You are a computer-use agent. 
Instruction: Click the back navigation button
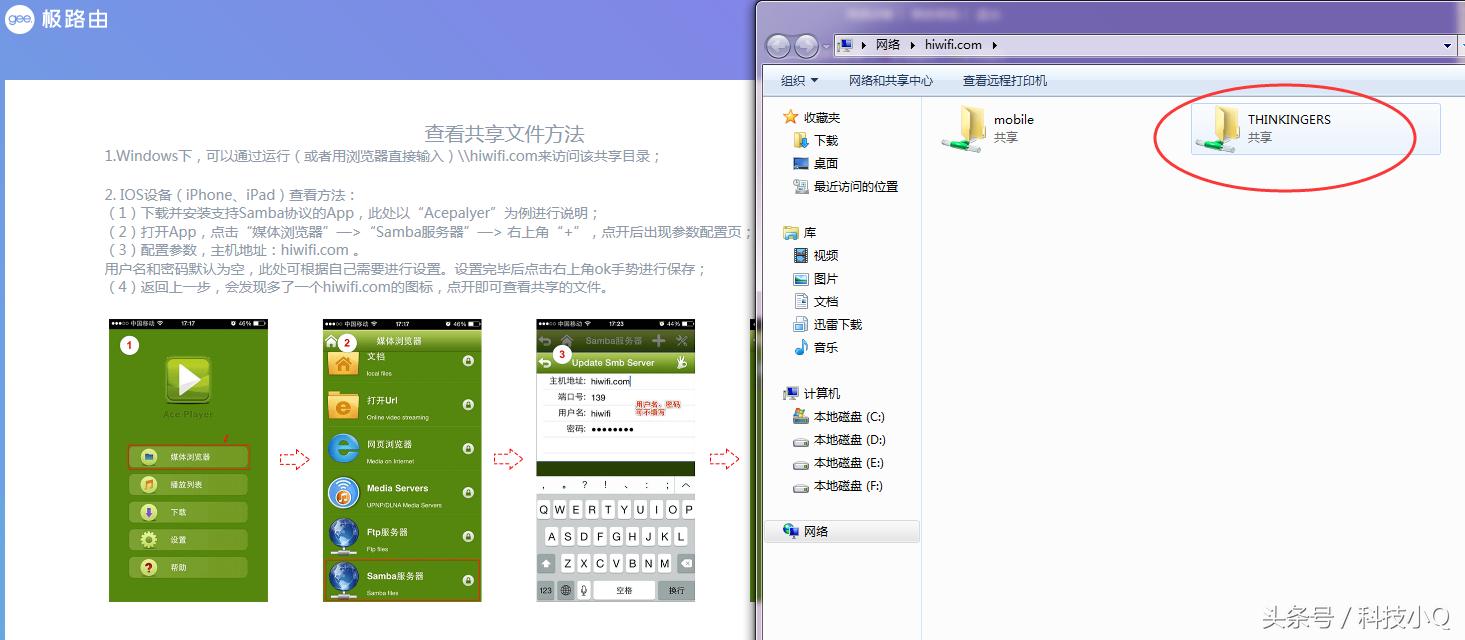(x=778, y=45)
